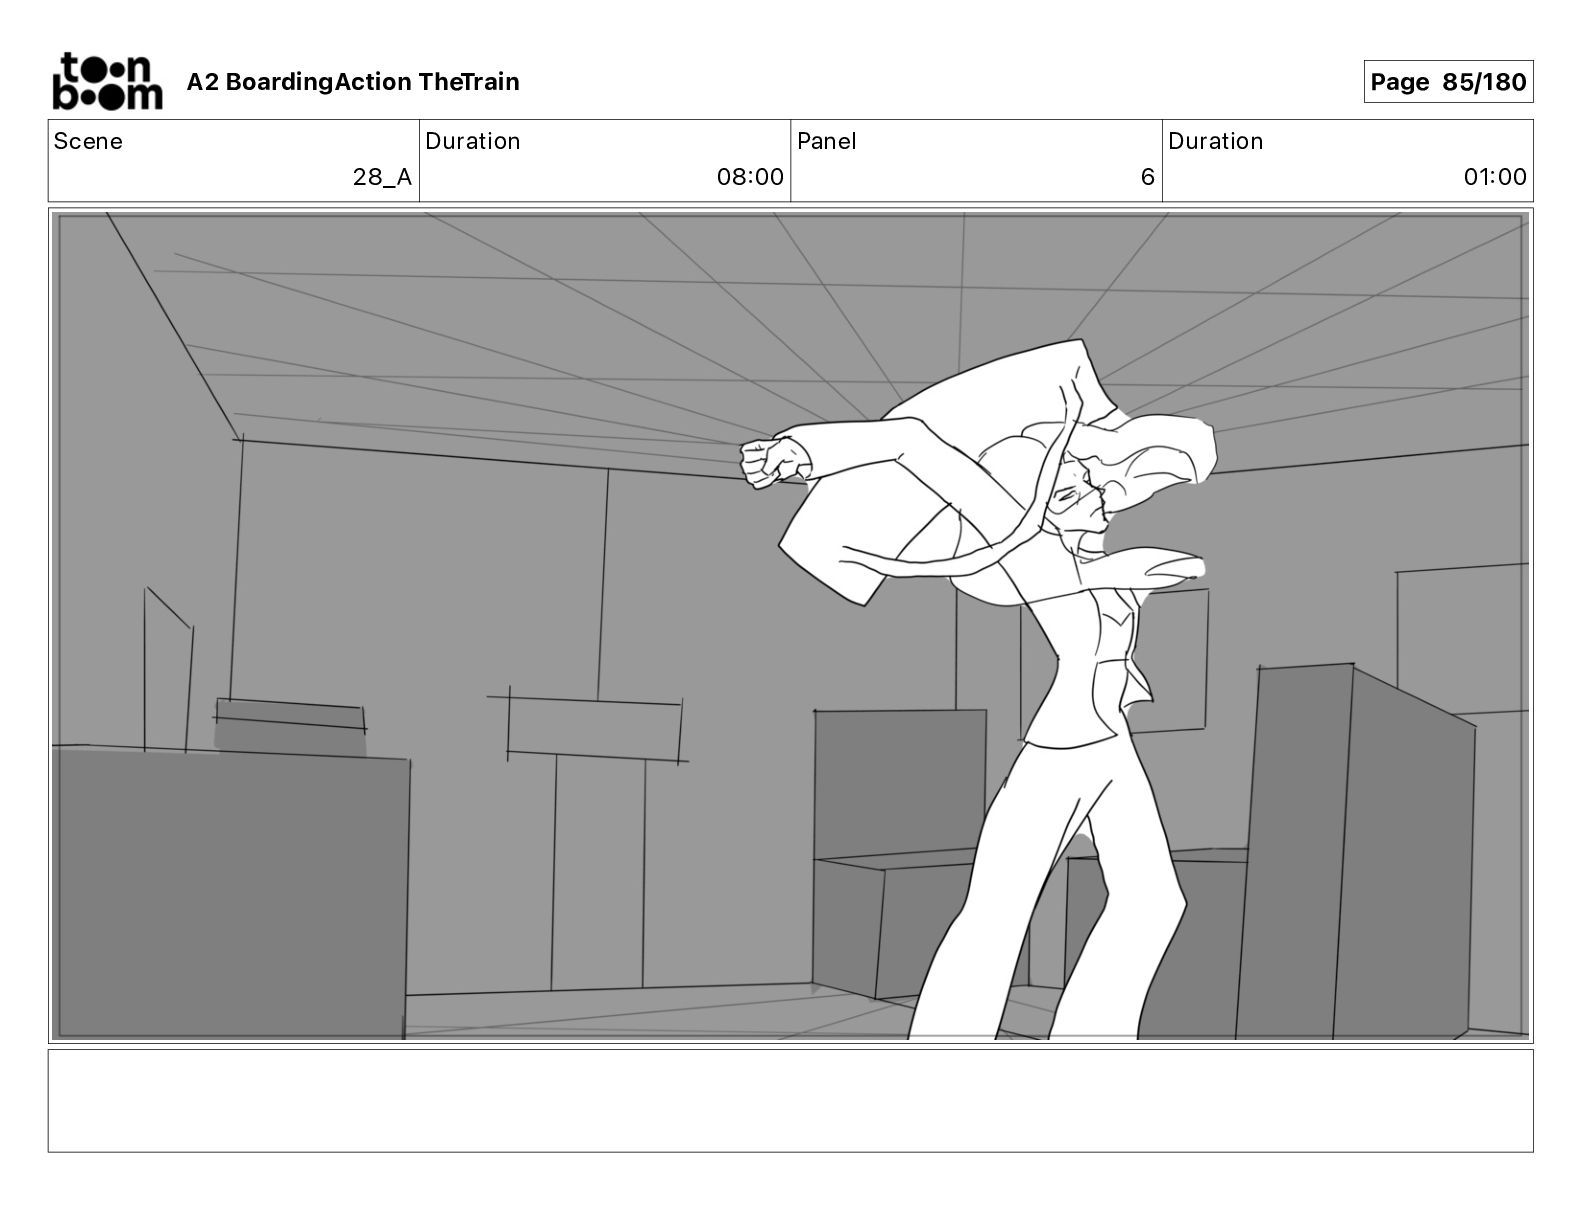Select the panel number "6"

coord(1148,177)
